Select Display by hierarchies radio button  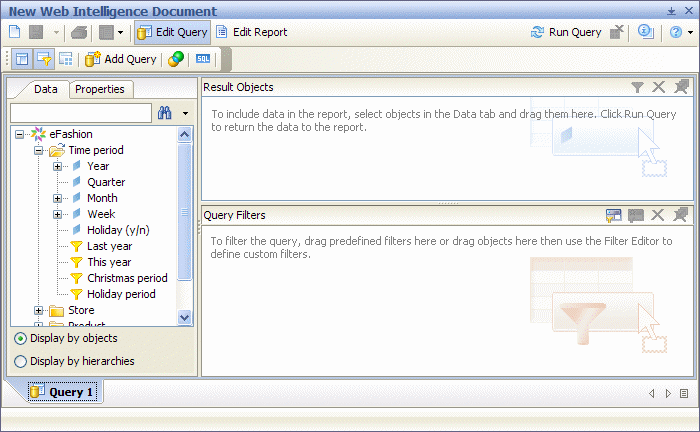click(20, 361)
